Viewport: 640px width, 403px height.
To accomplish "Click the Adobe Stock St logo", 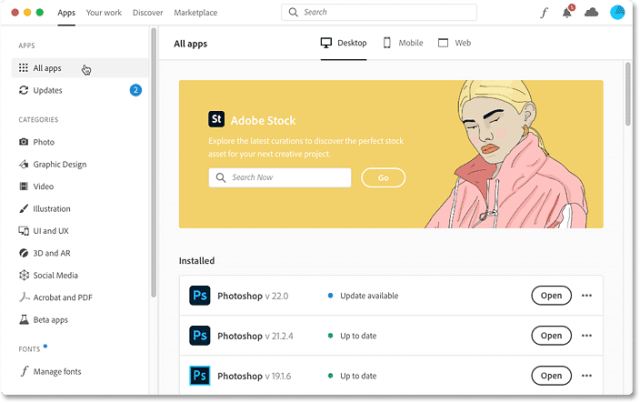I will coord(216,119).
